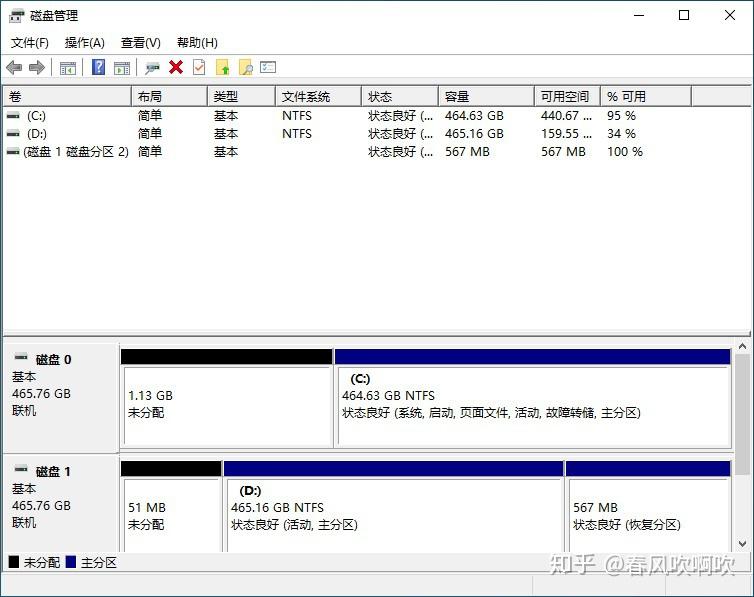Image resolution: width=754 pixels, height=597 pixels.
Task: Select the (D:) volume row
Action: click(x=346, y=134)
